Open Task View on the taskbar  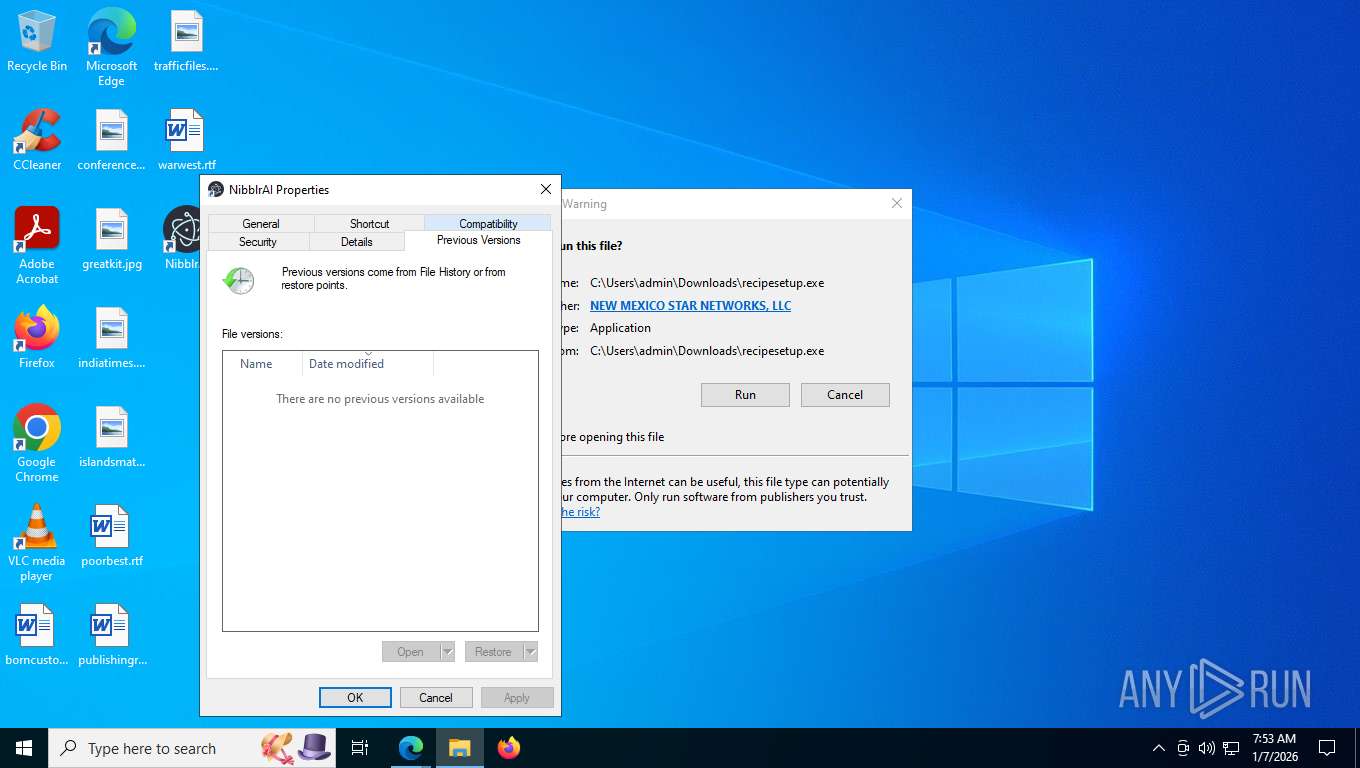click(360, 748)
